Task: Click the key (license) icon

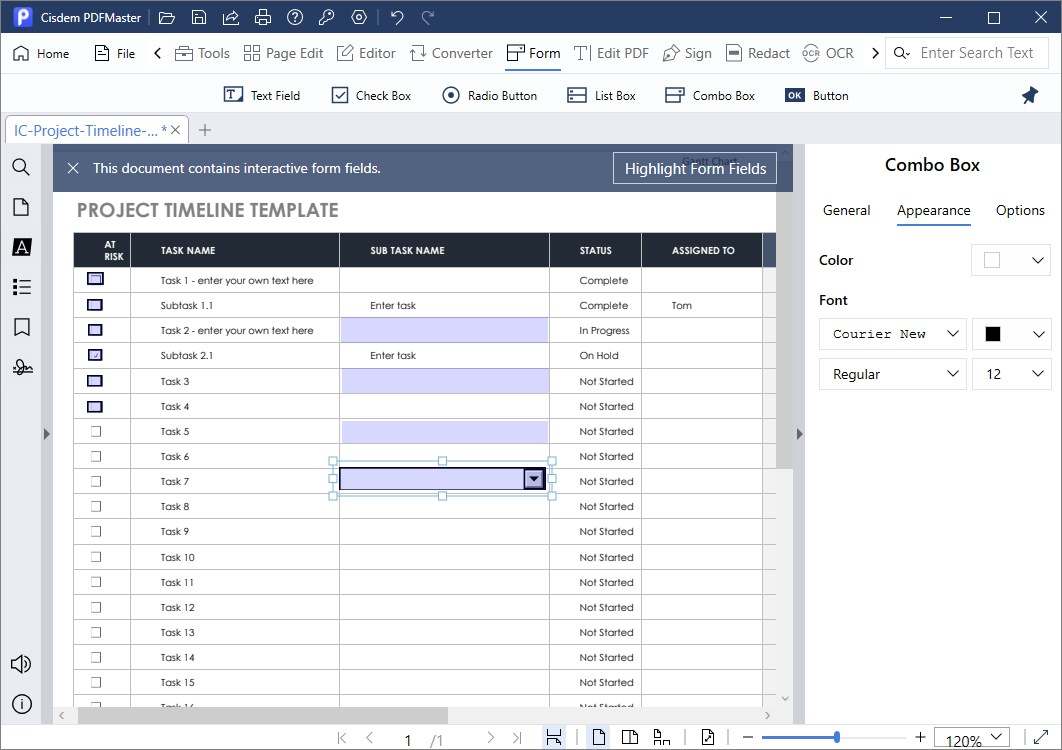Action: coord(326,18)
